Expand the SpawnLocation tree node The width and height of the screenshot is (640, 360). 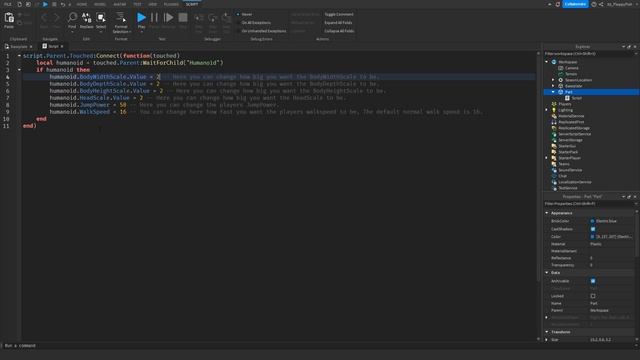(553, 80)
